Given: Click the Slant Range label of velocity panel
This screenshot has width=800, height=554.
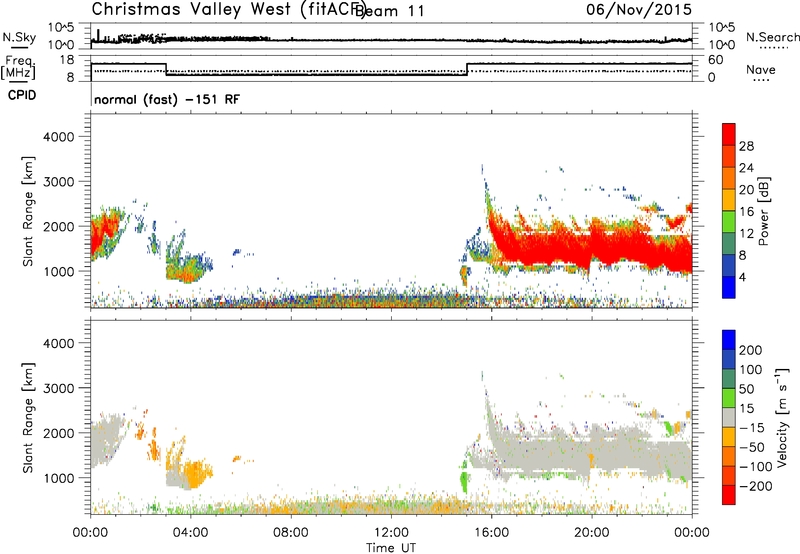Looking at the screenshot, I should point(28,418).
